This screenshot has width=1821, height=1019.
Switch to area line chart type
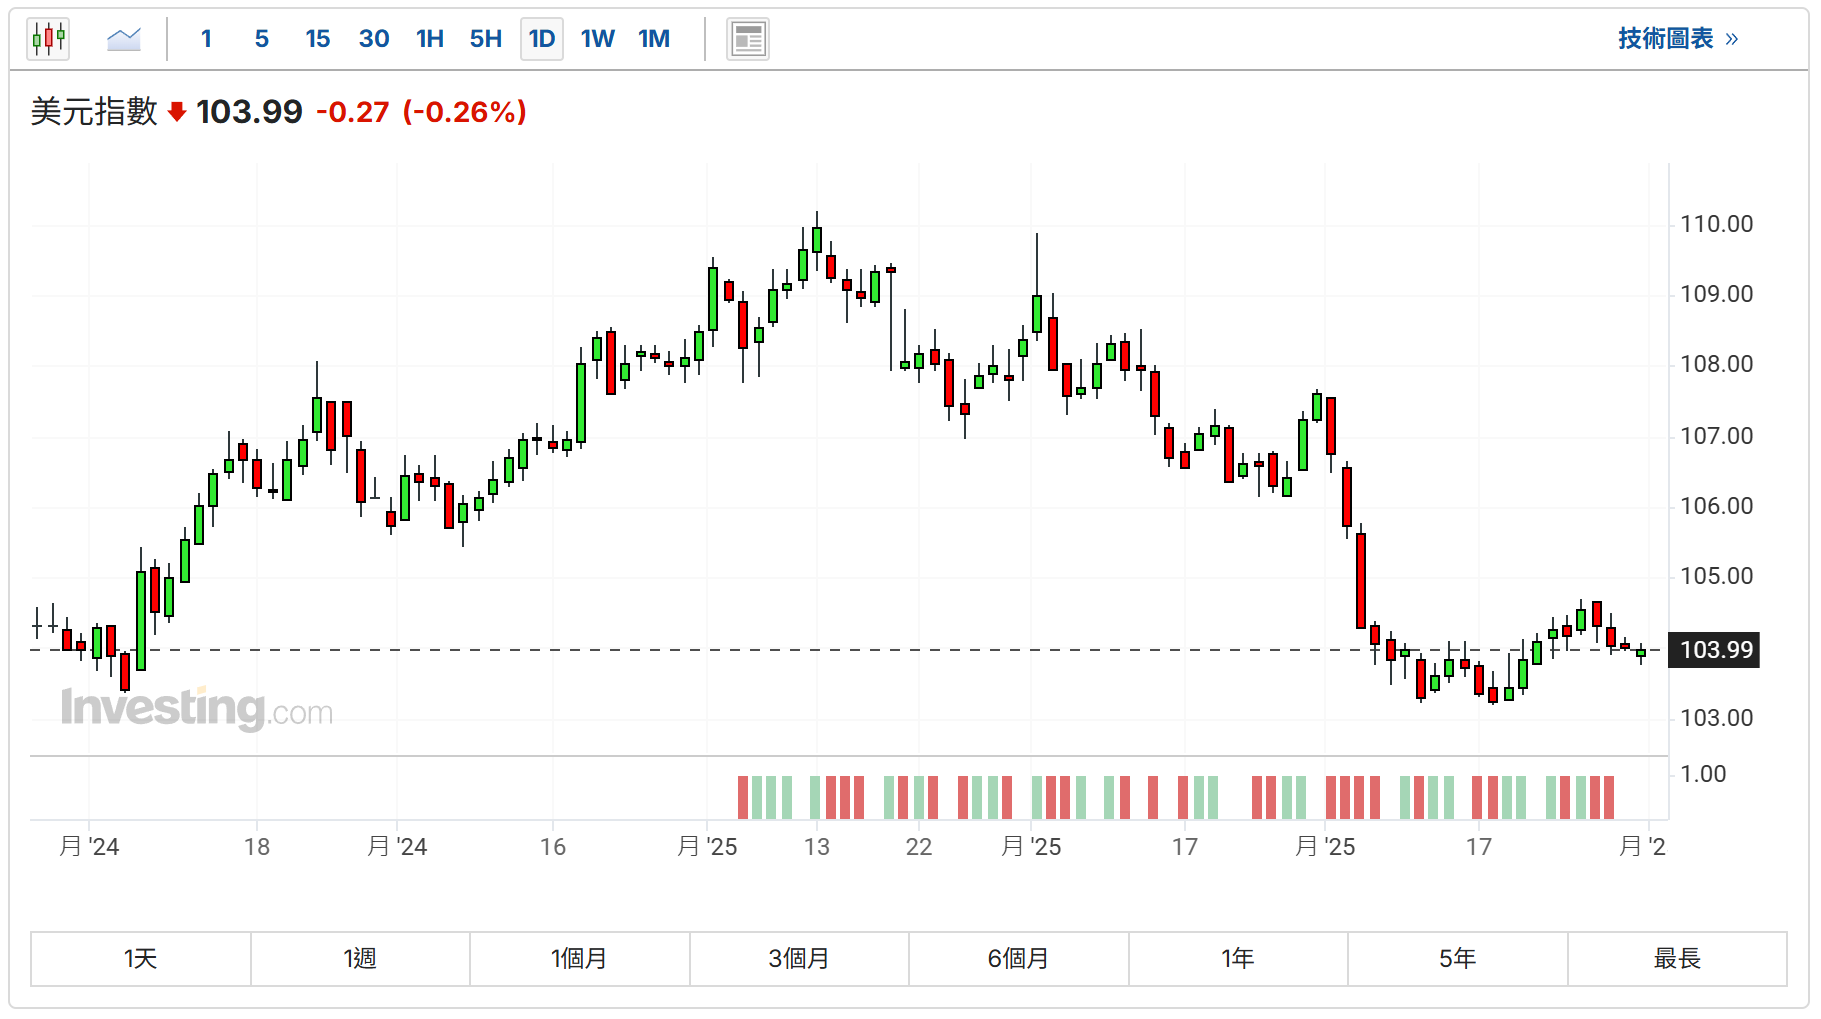(124, 39)
